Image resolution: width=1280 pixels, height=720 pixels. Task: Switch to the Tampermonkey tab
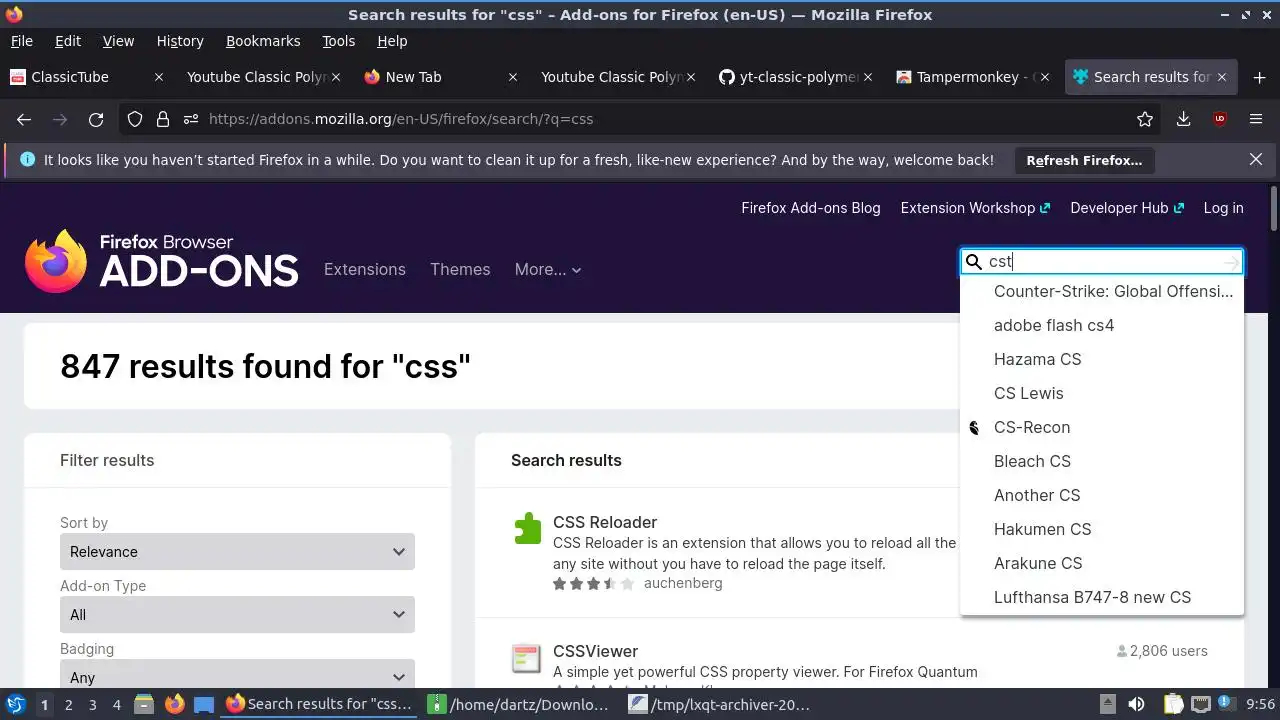tap(973, 77)
